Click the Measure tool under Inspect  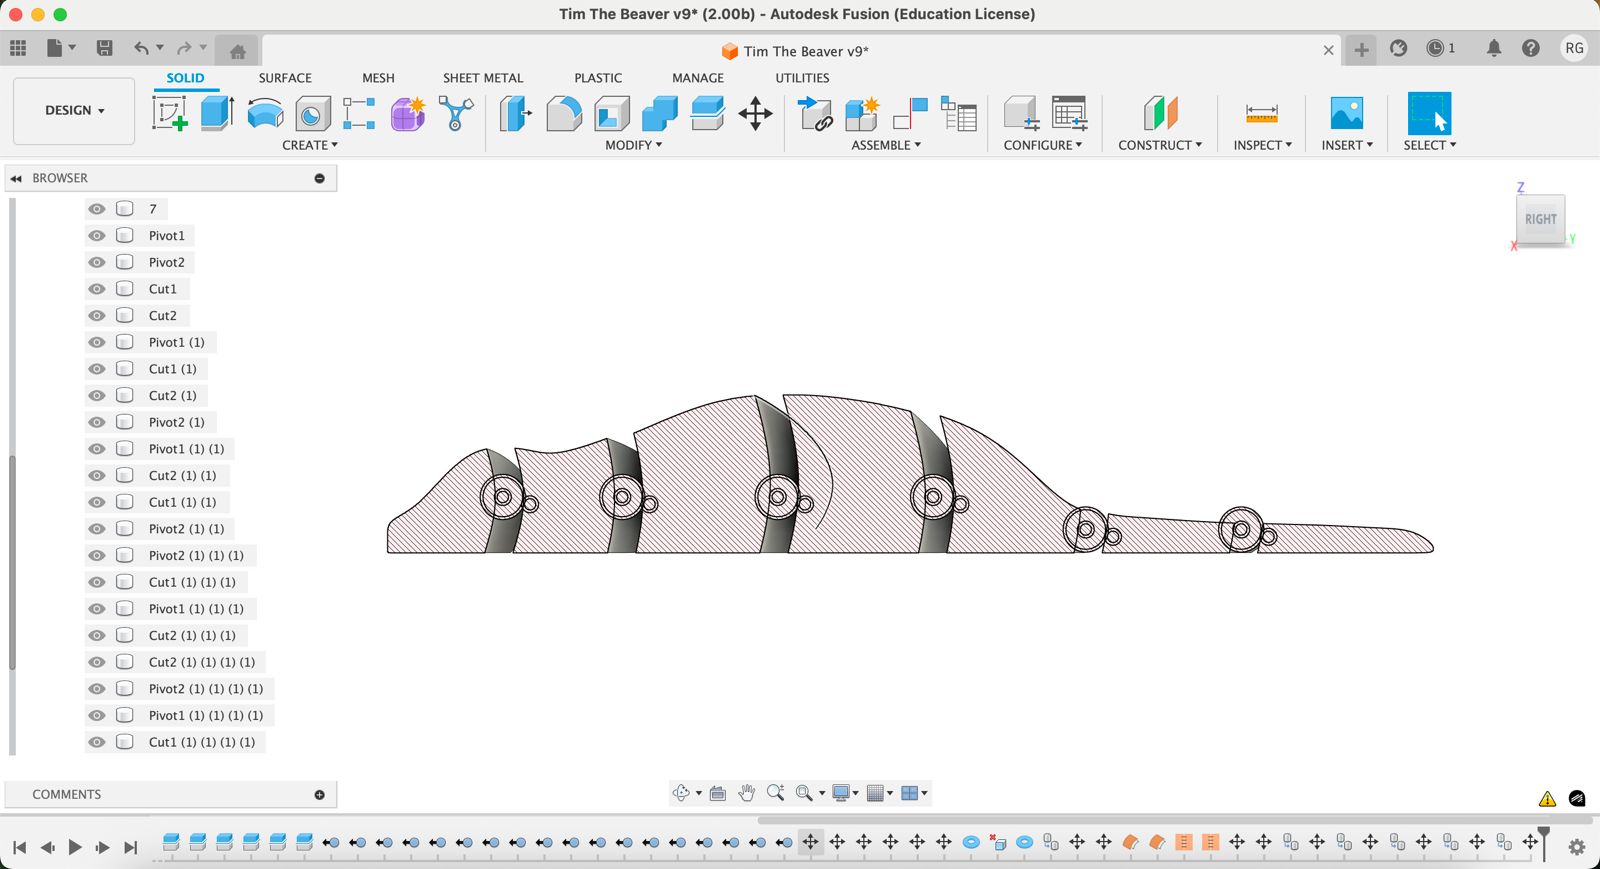click(1261, 113)
